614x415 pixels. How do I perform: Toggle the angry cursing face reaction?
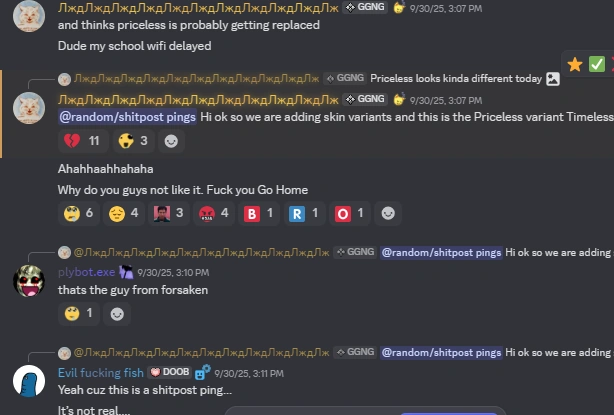pyautogui.click(x=214, y=213)
